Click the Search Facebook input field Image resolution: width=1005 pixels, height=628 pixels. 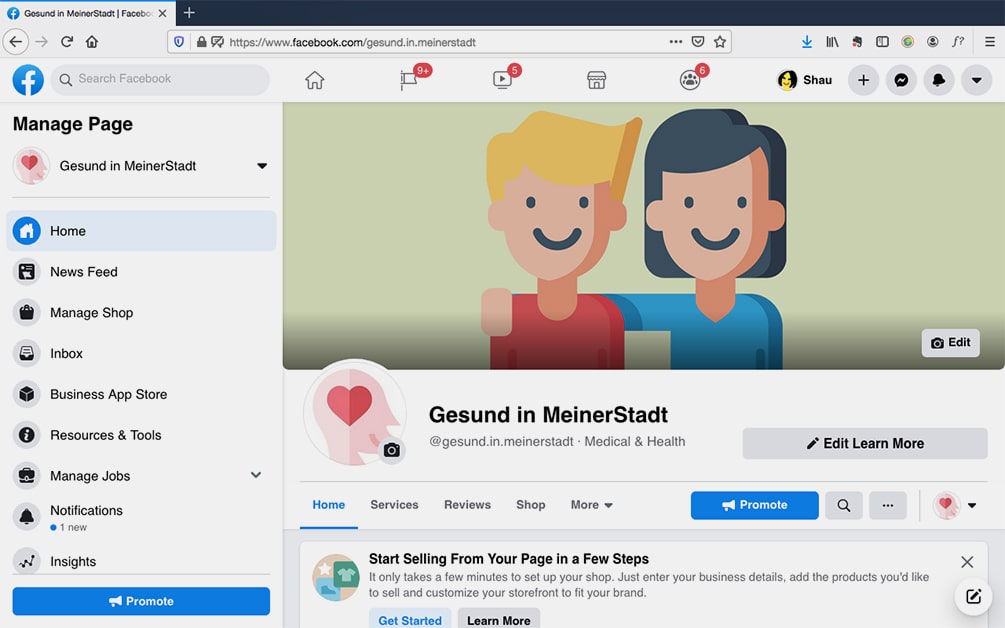(160, 79)
